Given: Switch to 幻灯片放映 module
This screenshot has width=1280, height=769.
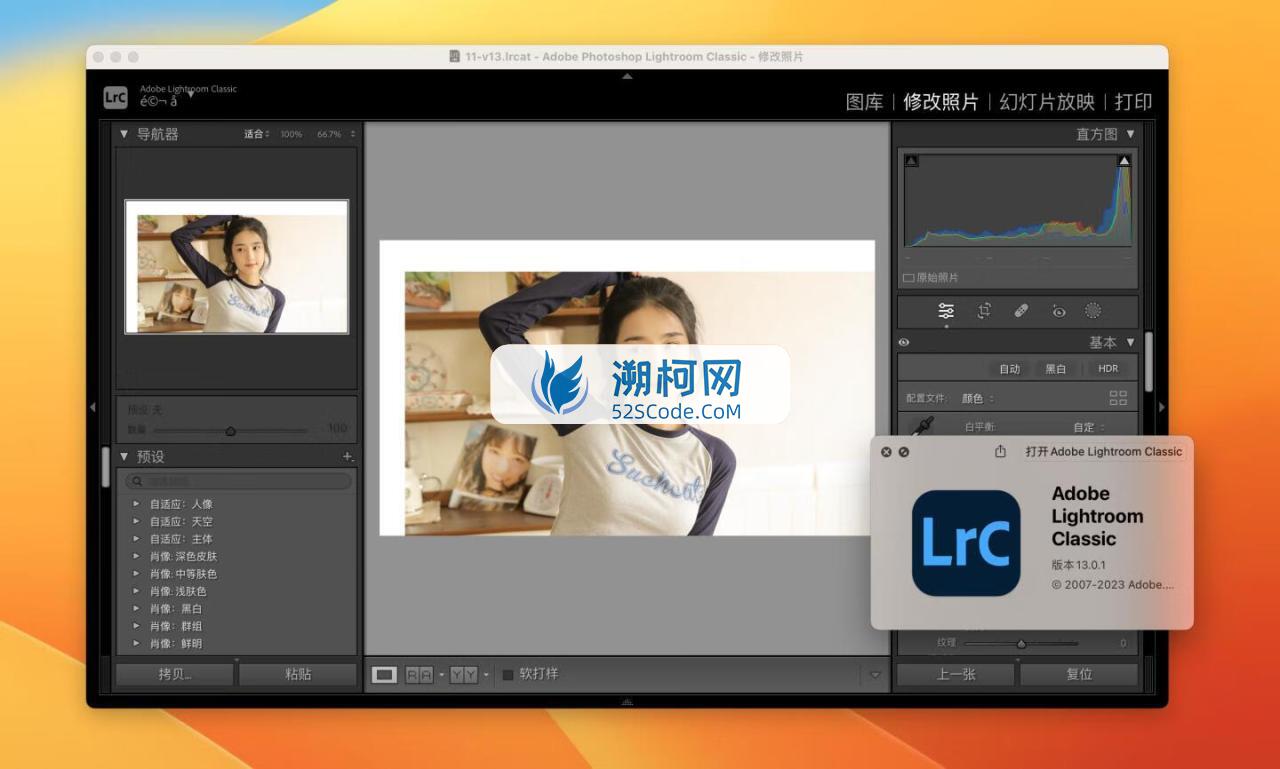Looking at the screenshot, I should tap(1047, 101).
